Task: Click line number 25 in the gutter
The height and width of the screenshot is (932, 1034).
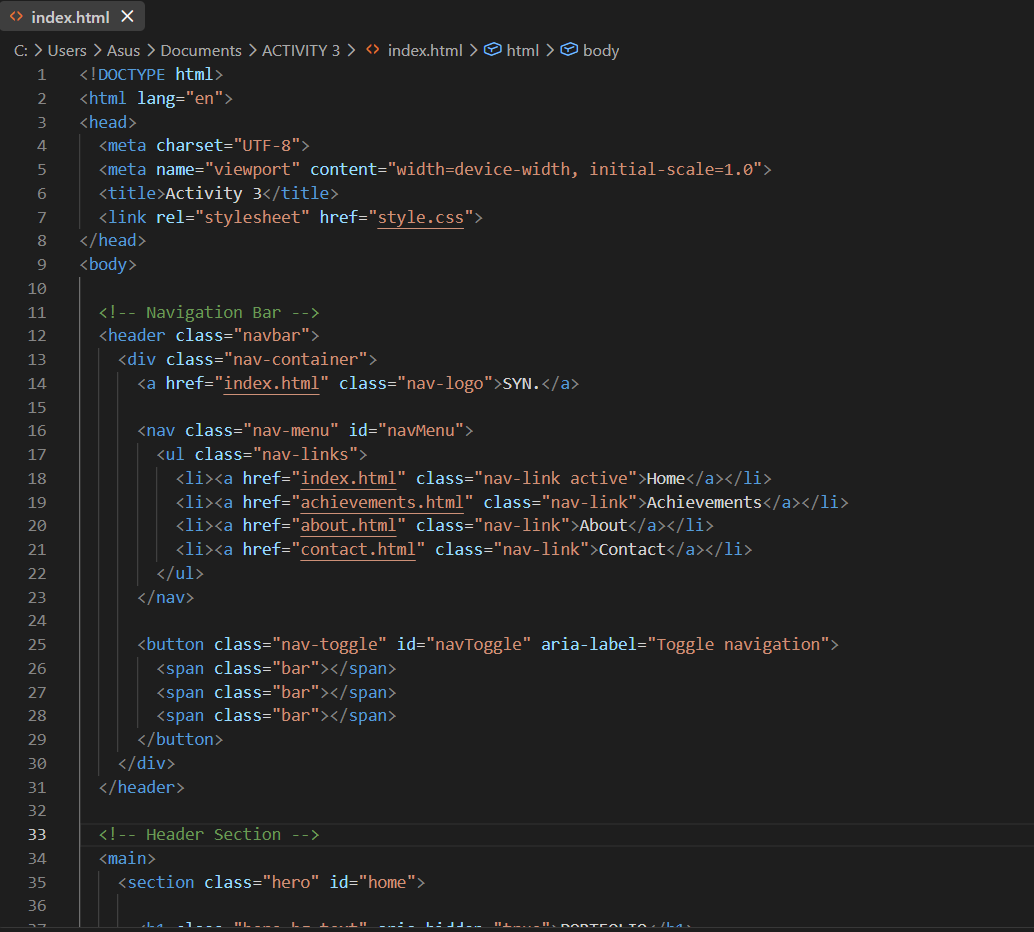Action: click(x=37, y=644)
